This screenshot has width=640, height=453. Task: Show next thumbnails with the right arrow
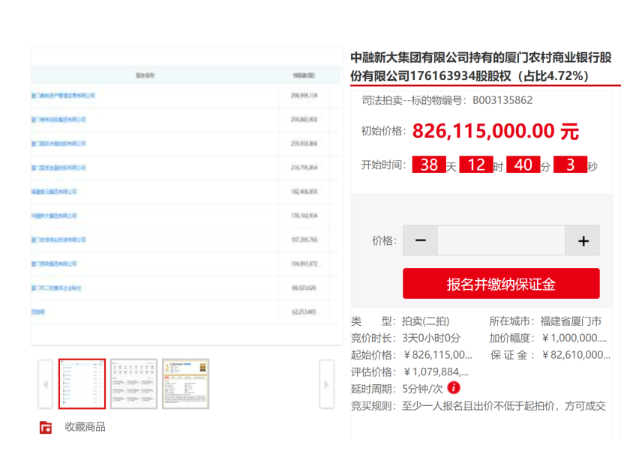[x=327, y=384]
